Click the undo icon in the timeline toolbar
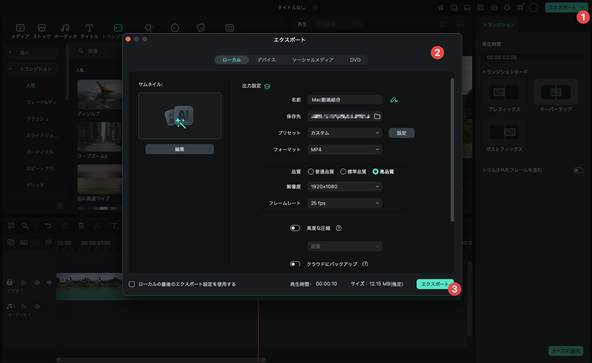592x363 pixels. [48, 226]
